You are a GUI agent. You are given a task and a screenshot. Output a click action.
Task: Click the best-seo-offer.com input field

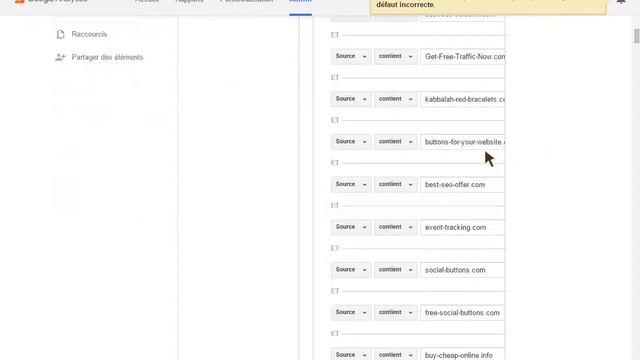pyautogui.click(x=462, y=184)
